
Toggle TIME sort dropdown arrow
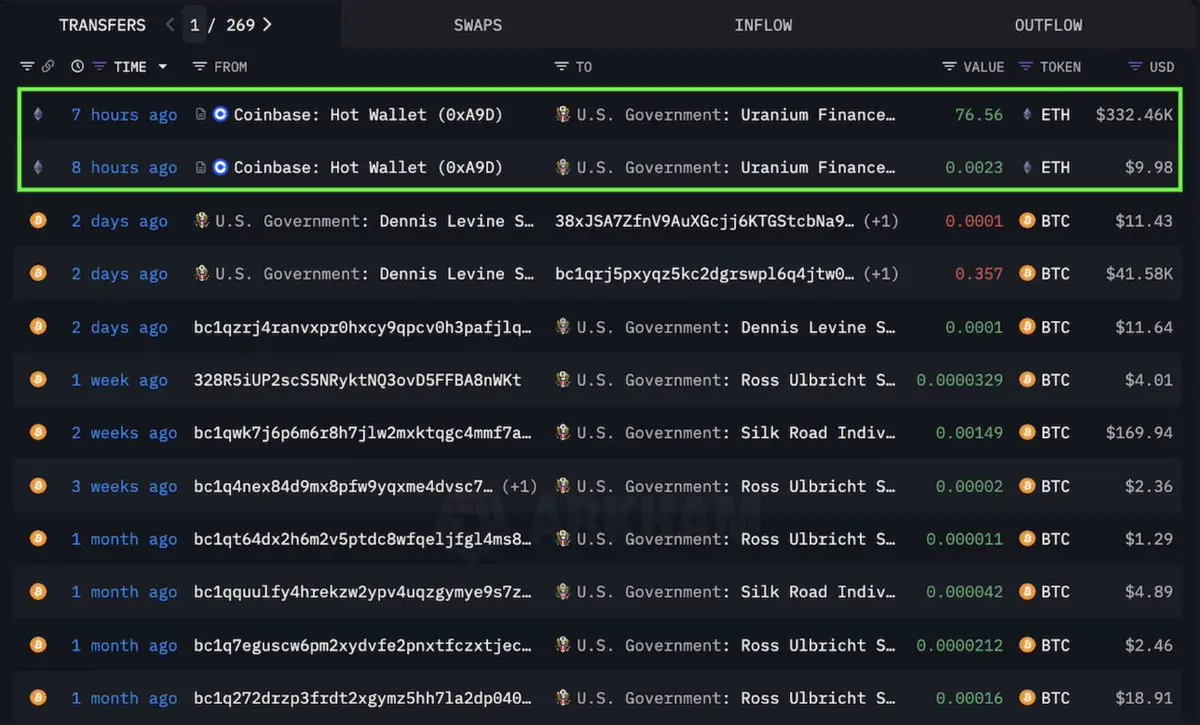click(162, 67)
